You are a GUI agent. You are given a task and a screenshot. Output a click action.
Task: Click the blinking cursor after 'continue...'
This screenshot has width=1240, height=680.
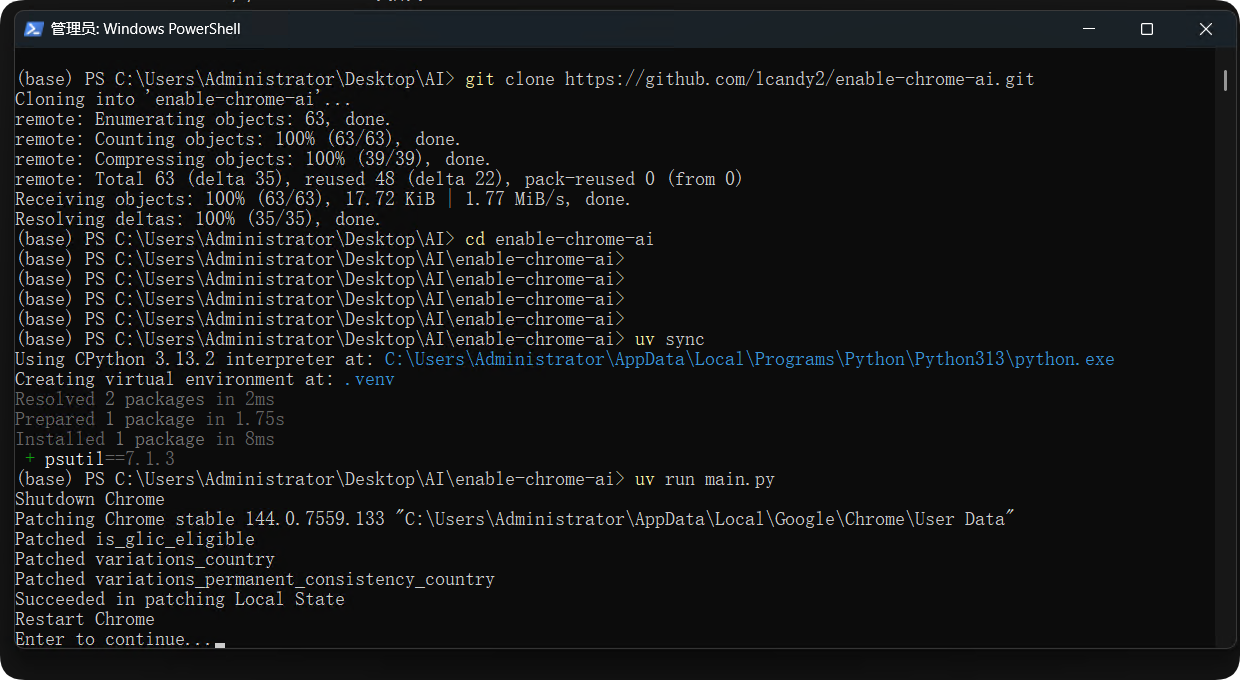click(220, 641)
